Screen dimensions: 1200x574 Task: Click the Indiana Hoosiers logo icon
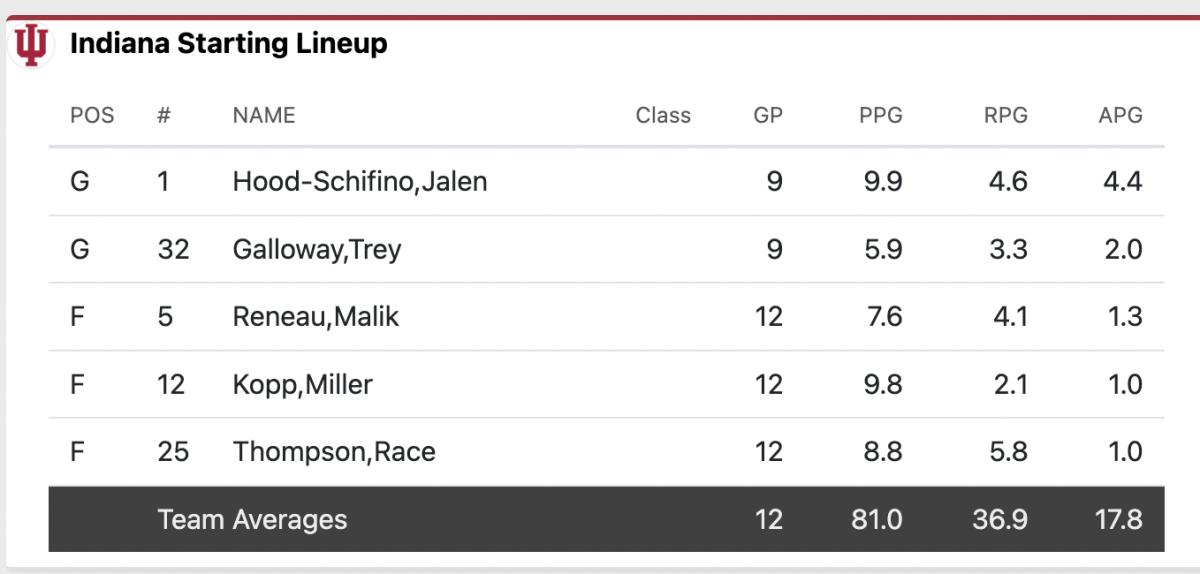31,46
